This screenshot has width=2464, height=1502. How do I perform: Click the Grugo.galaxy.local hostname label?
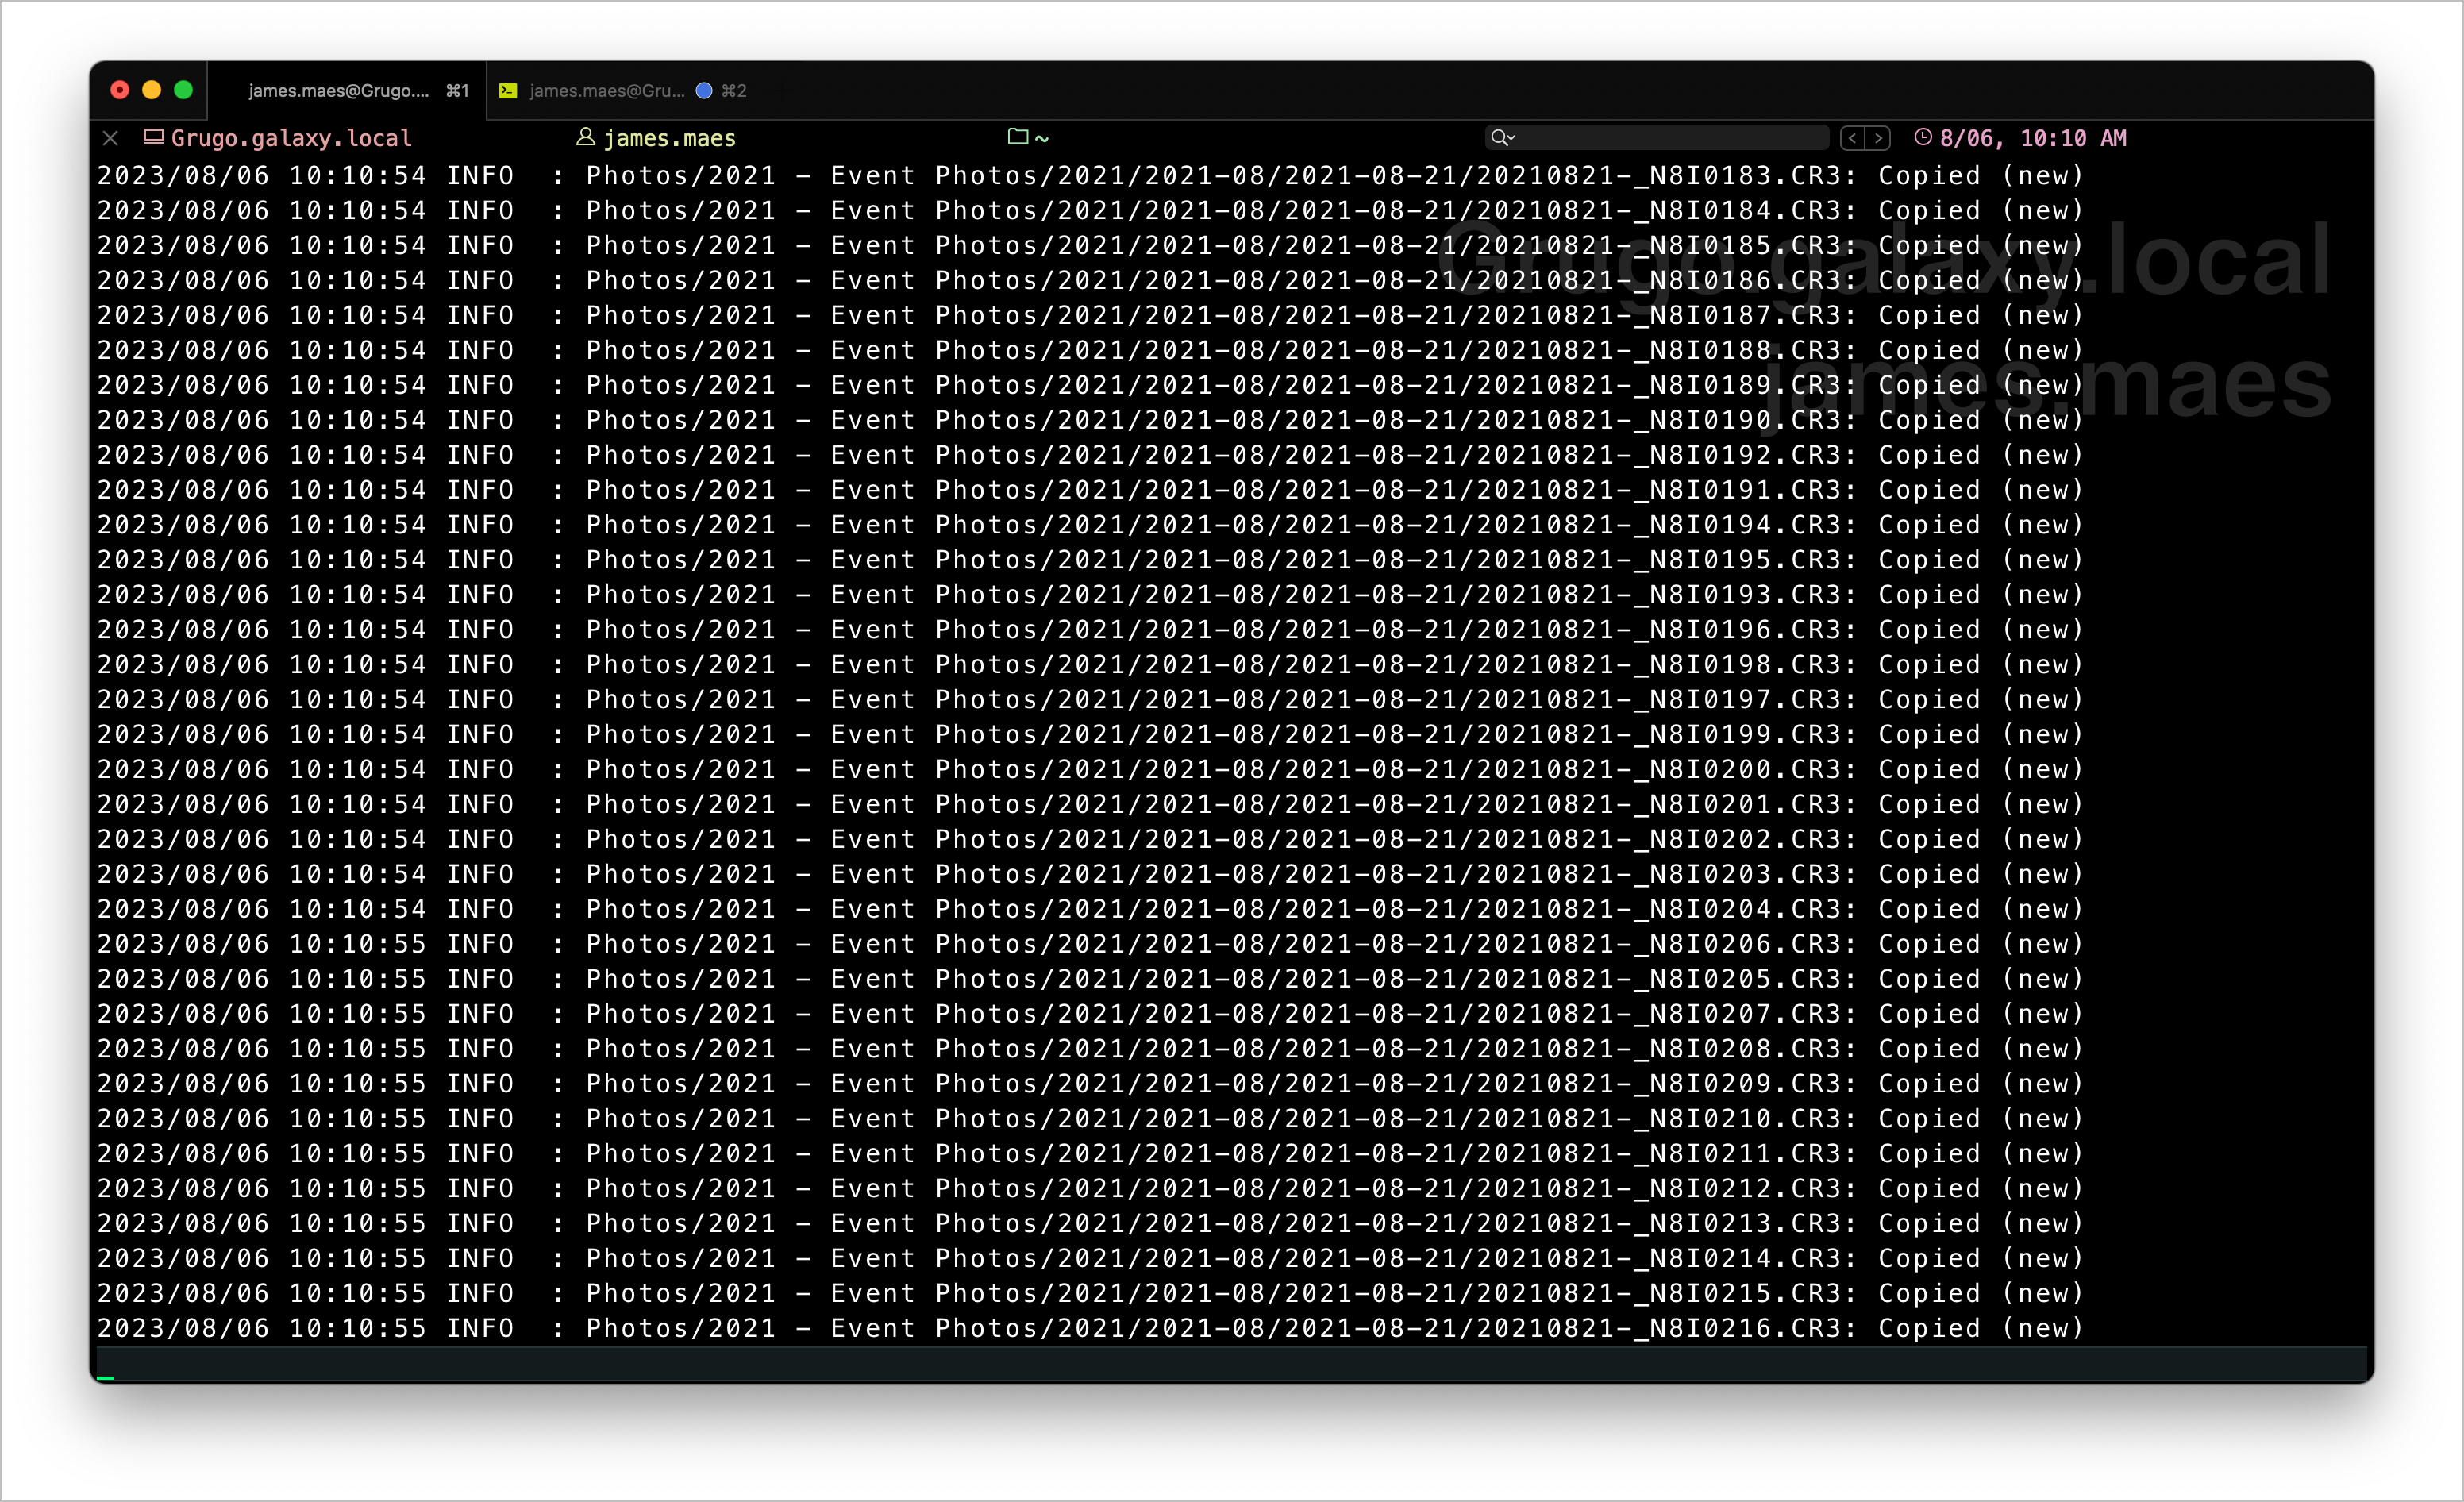coord(291,138)
